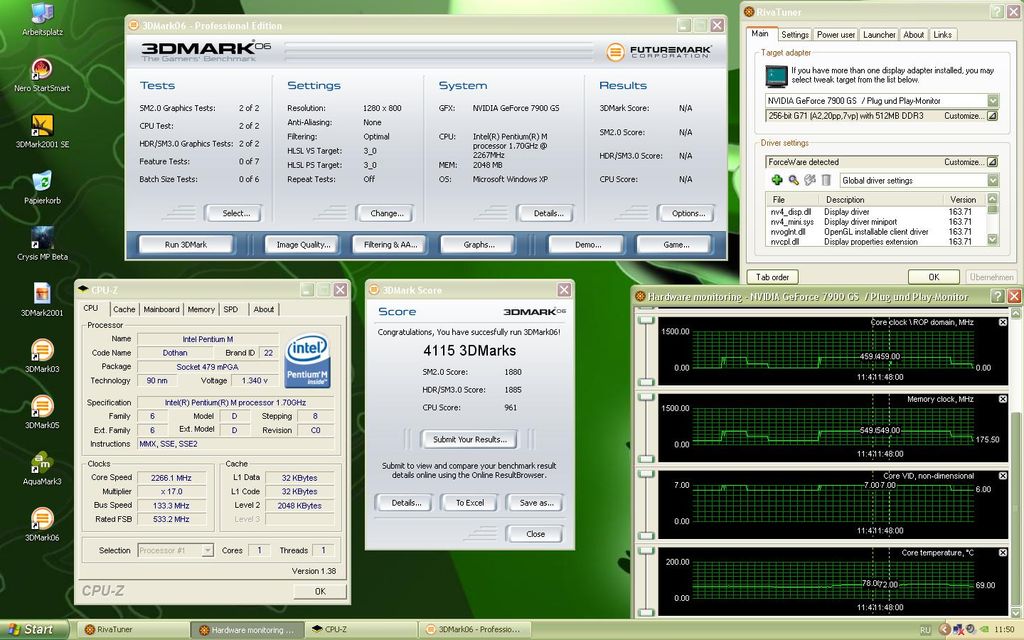Image resolution: width=1024 pixels, height=640 pixels.
Task: Click the RU language indicator in system tray
Action: (925, 630)
